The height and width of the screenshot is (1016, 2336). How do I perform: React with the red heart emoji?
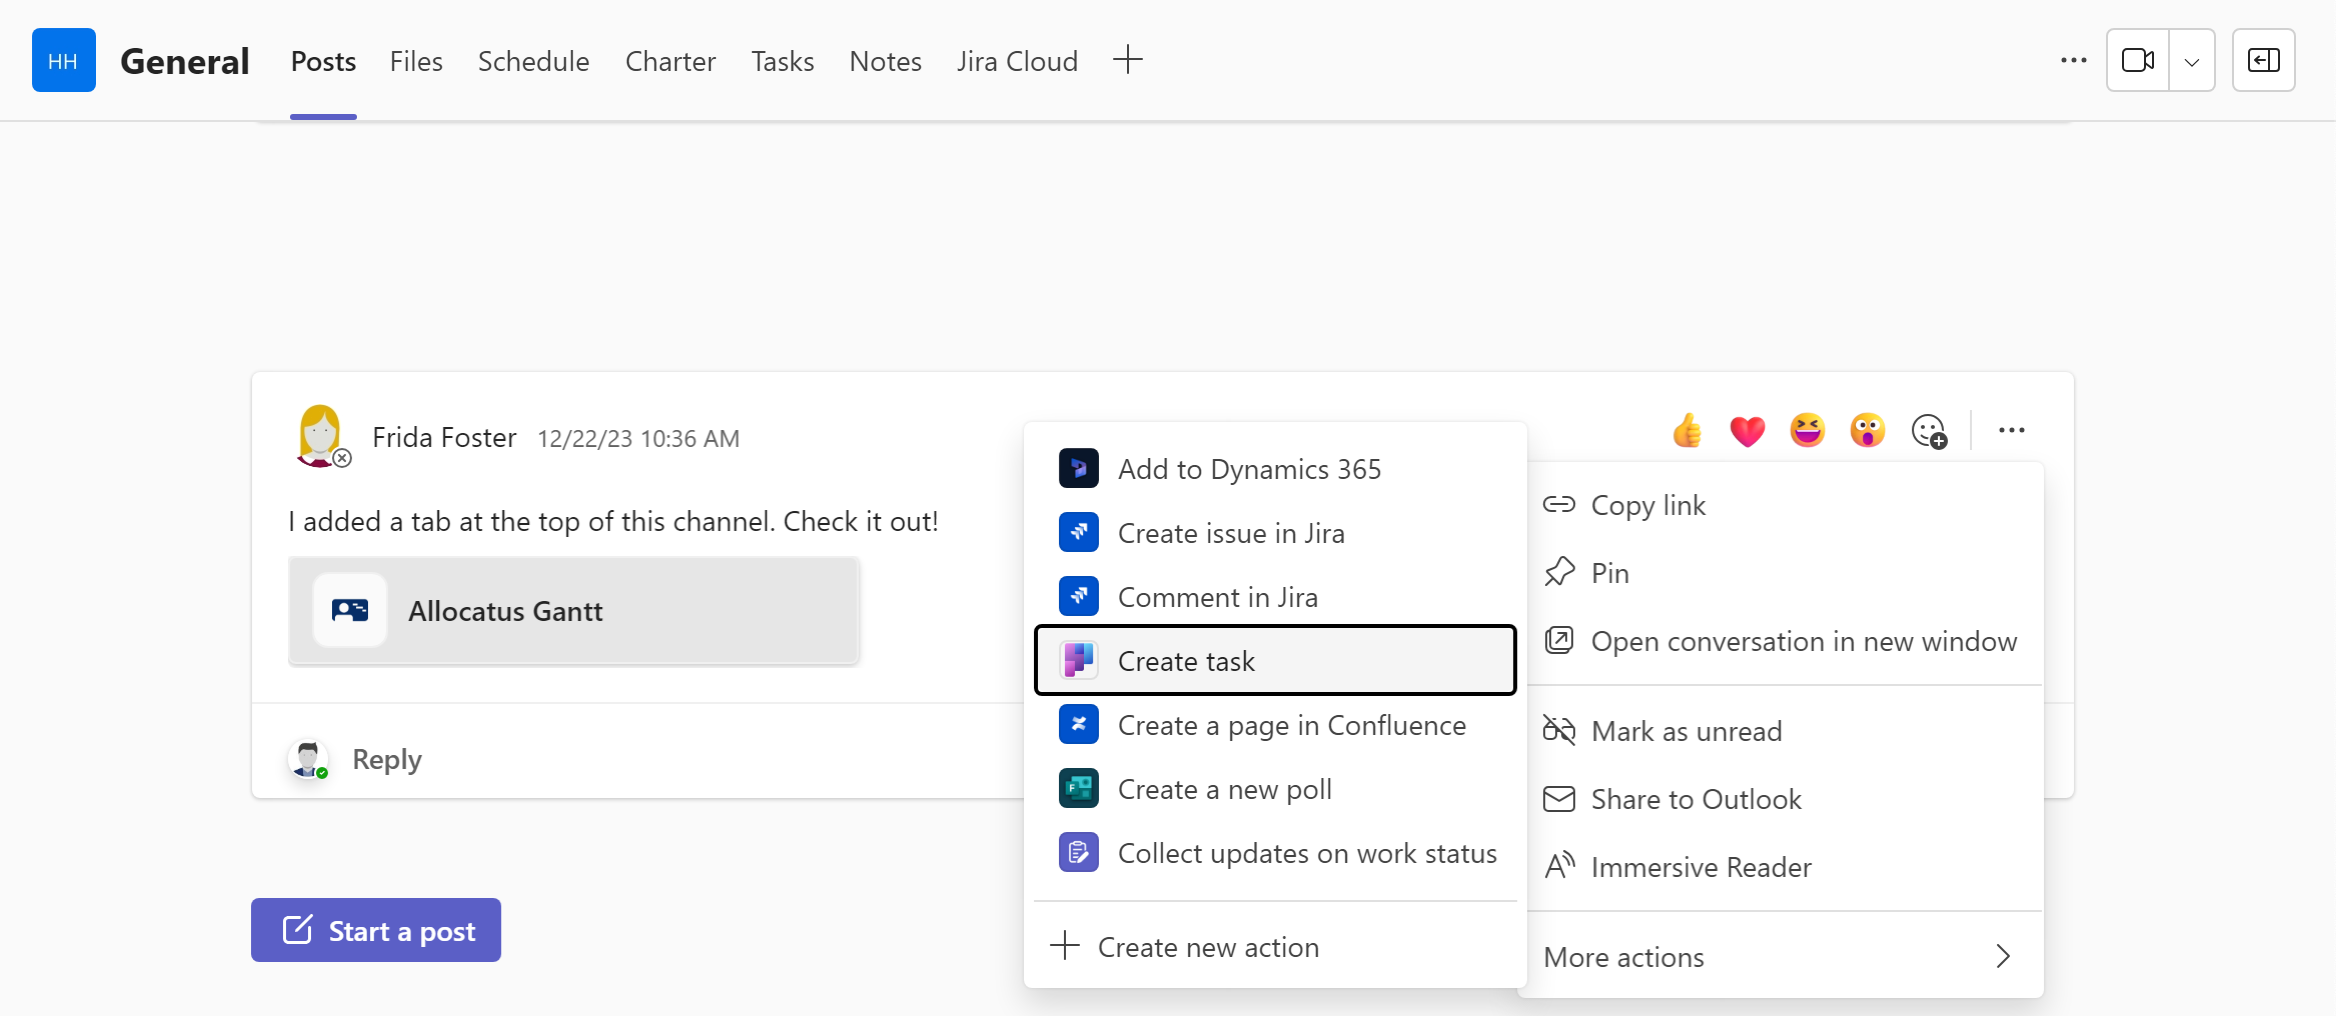[1747, 431]
